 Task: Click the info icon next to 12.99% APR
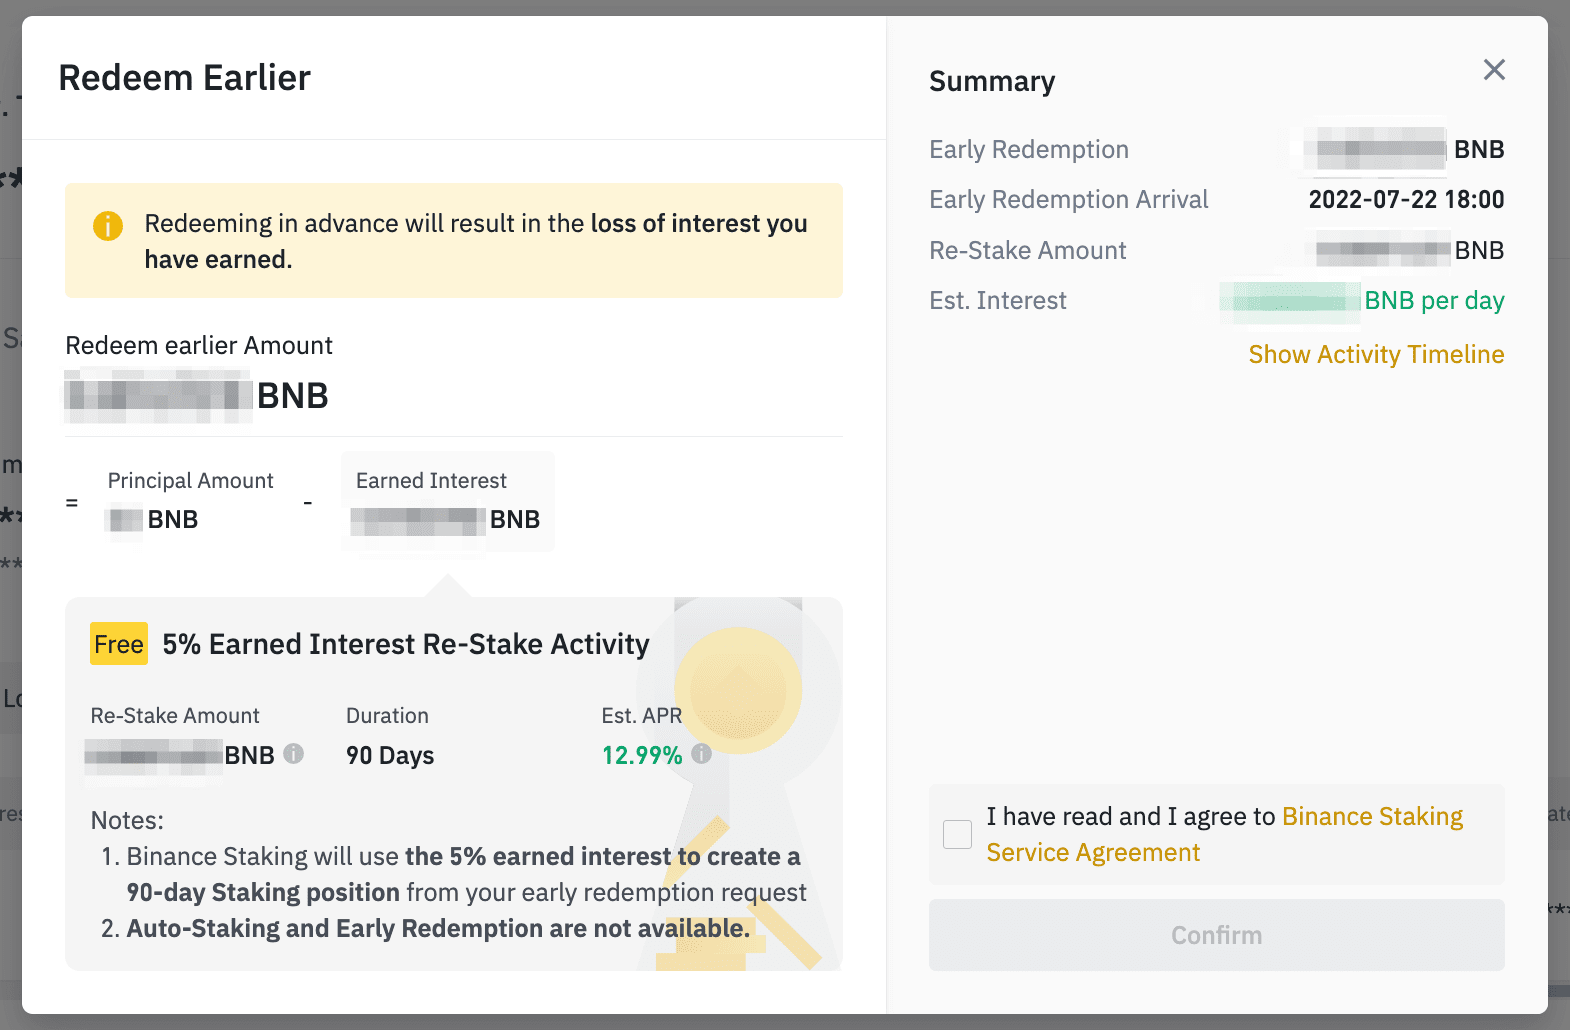(x=702, y=754)
